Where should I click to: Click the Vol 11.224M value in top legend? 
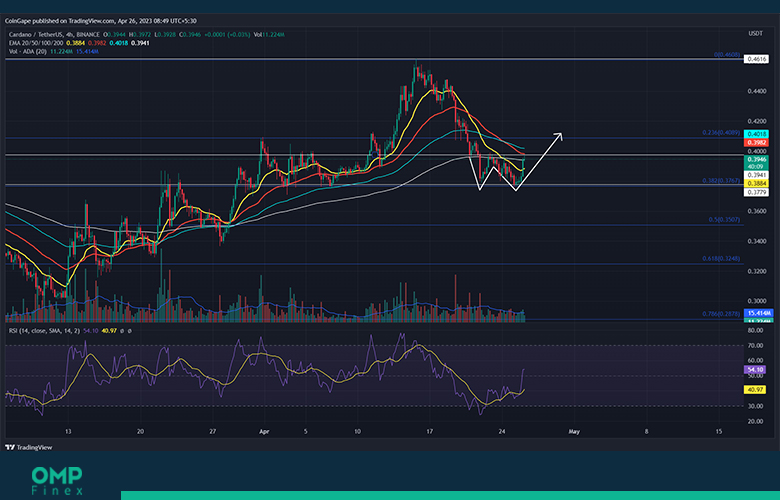(x=269, y=34)
